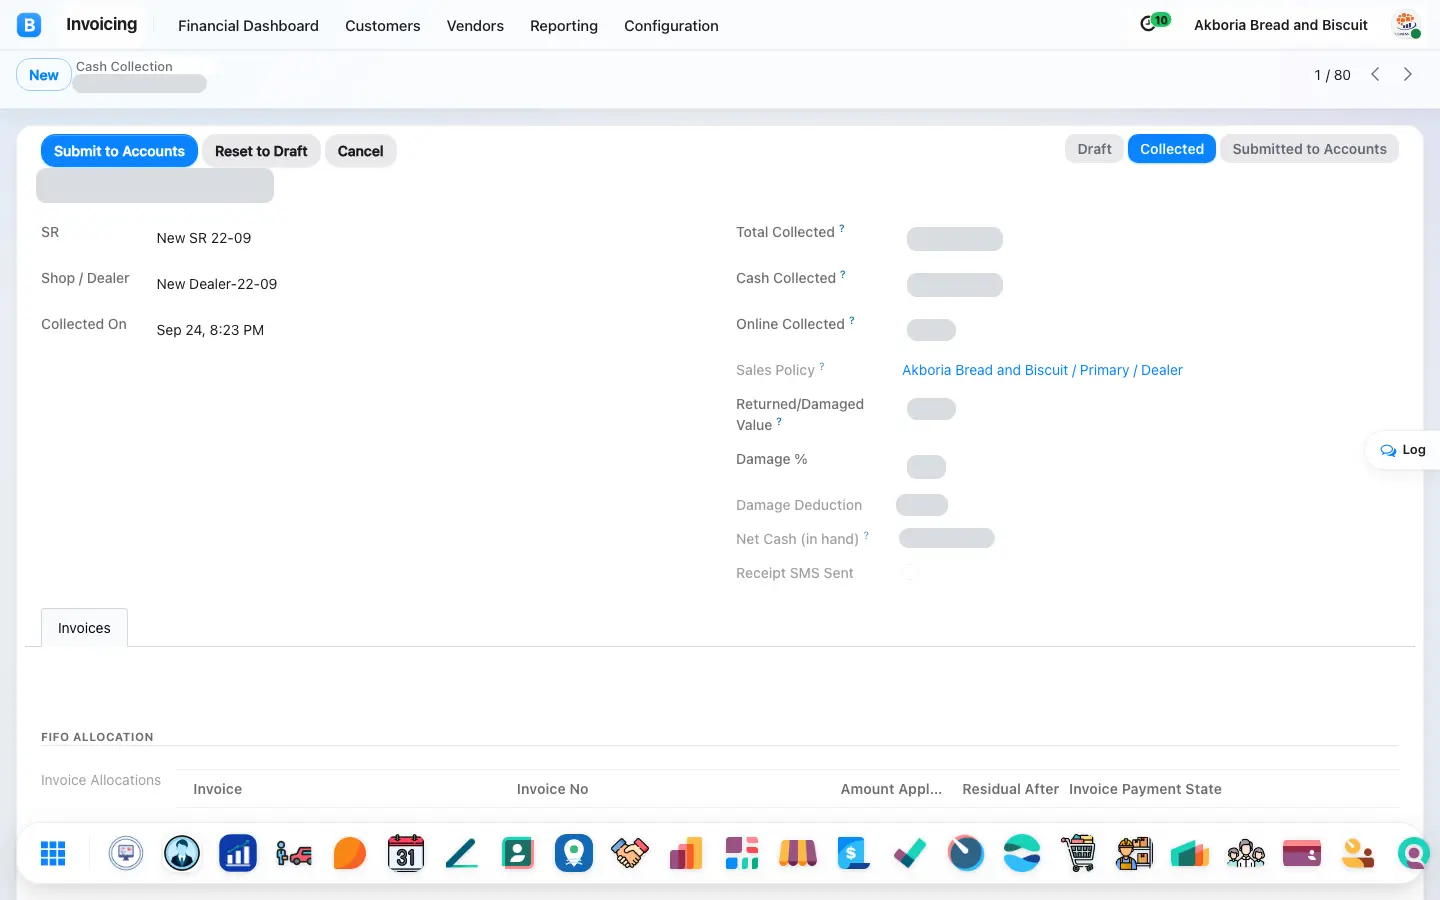Select the Invoices tab
Image resolution: width=1440 pixels, height=900 pixels.
point(84,628)
